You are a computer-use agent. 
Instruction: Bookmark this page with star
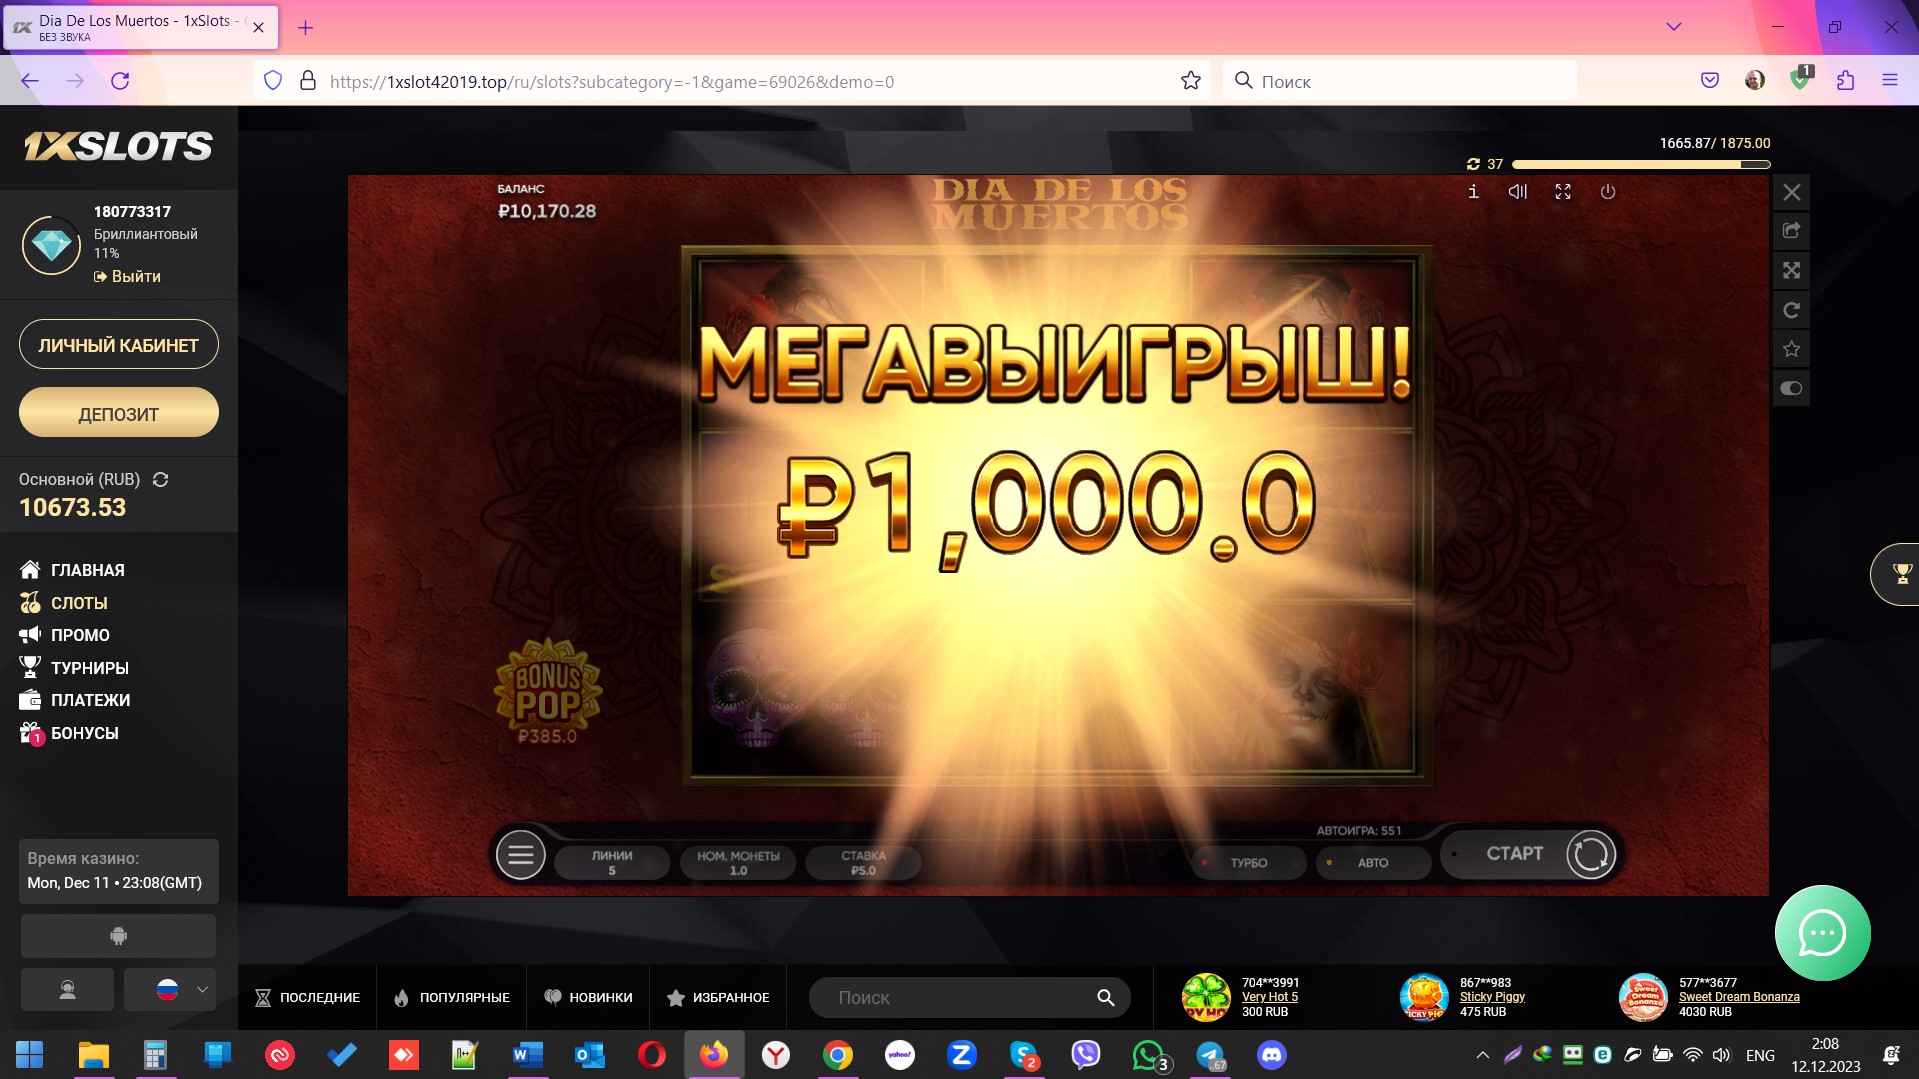click(x=1190, y=81)
